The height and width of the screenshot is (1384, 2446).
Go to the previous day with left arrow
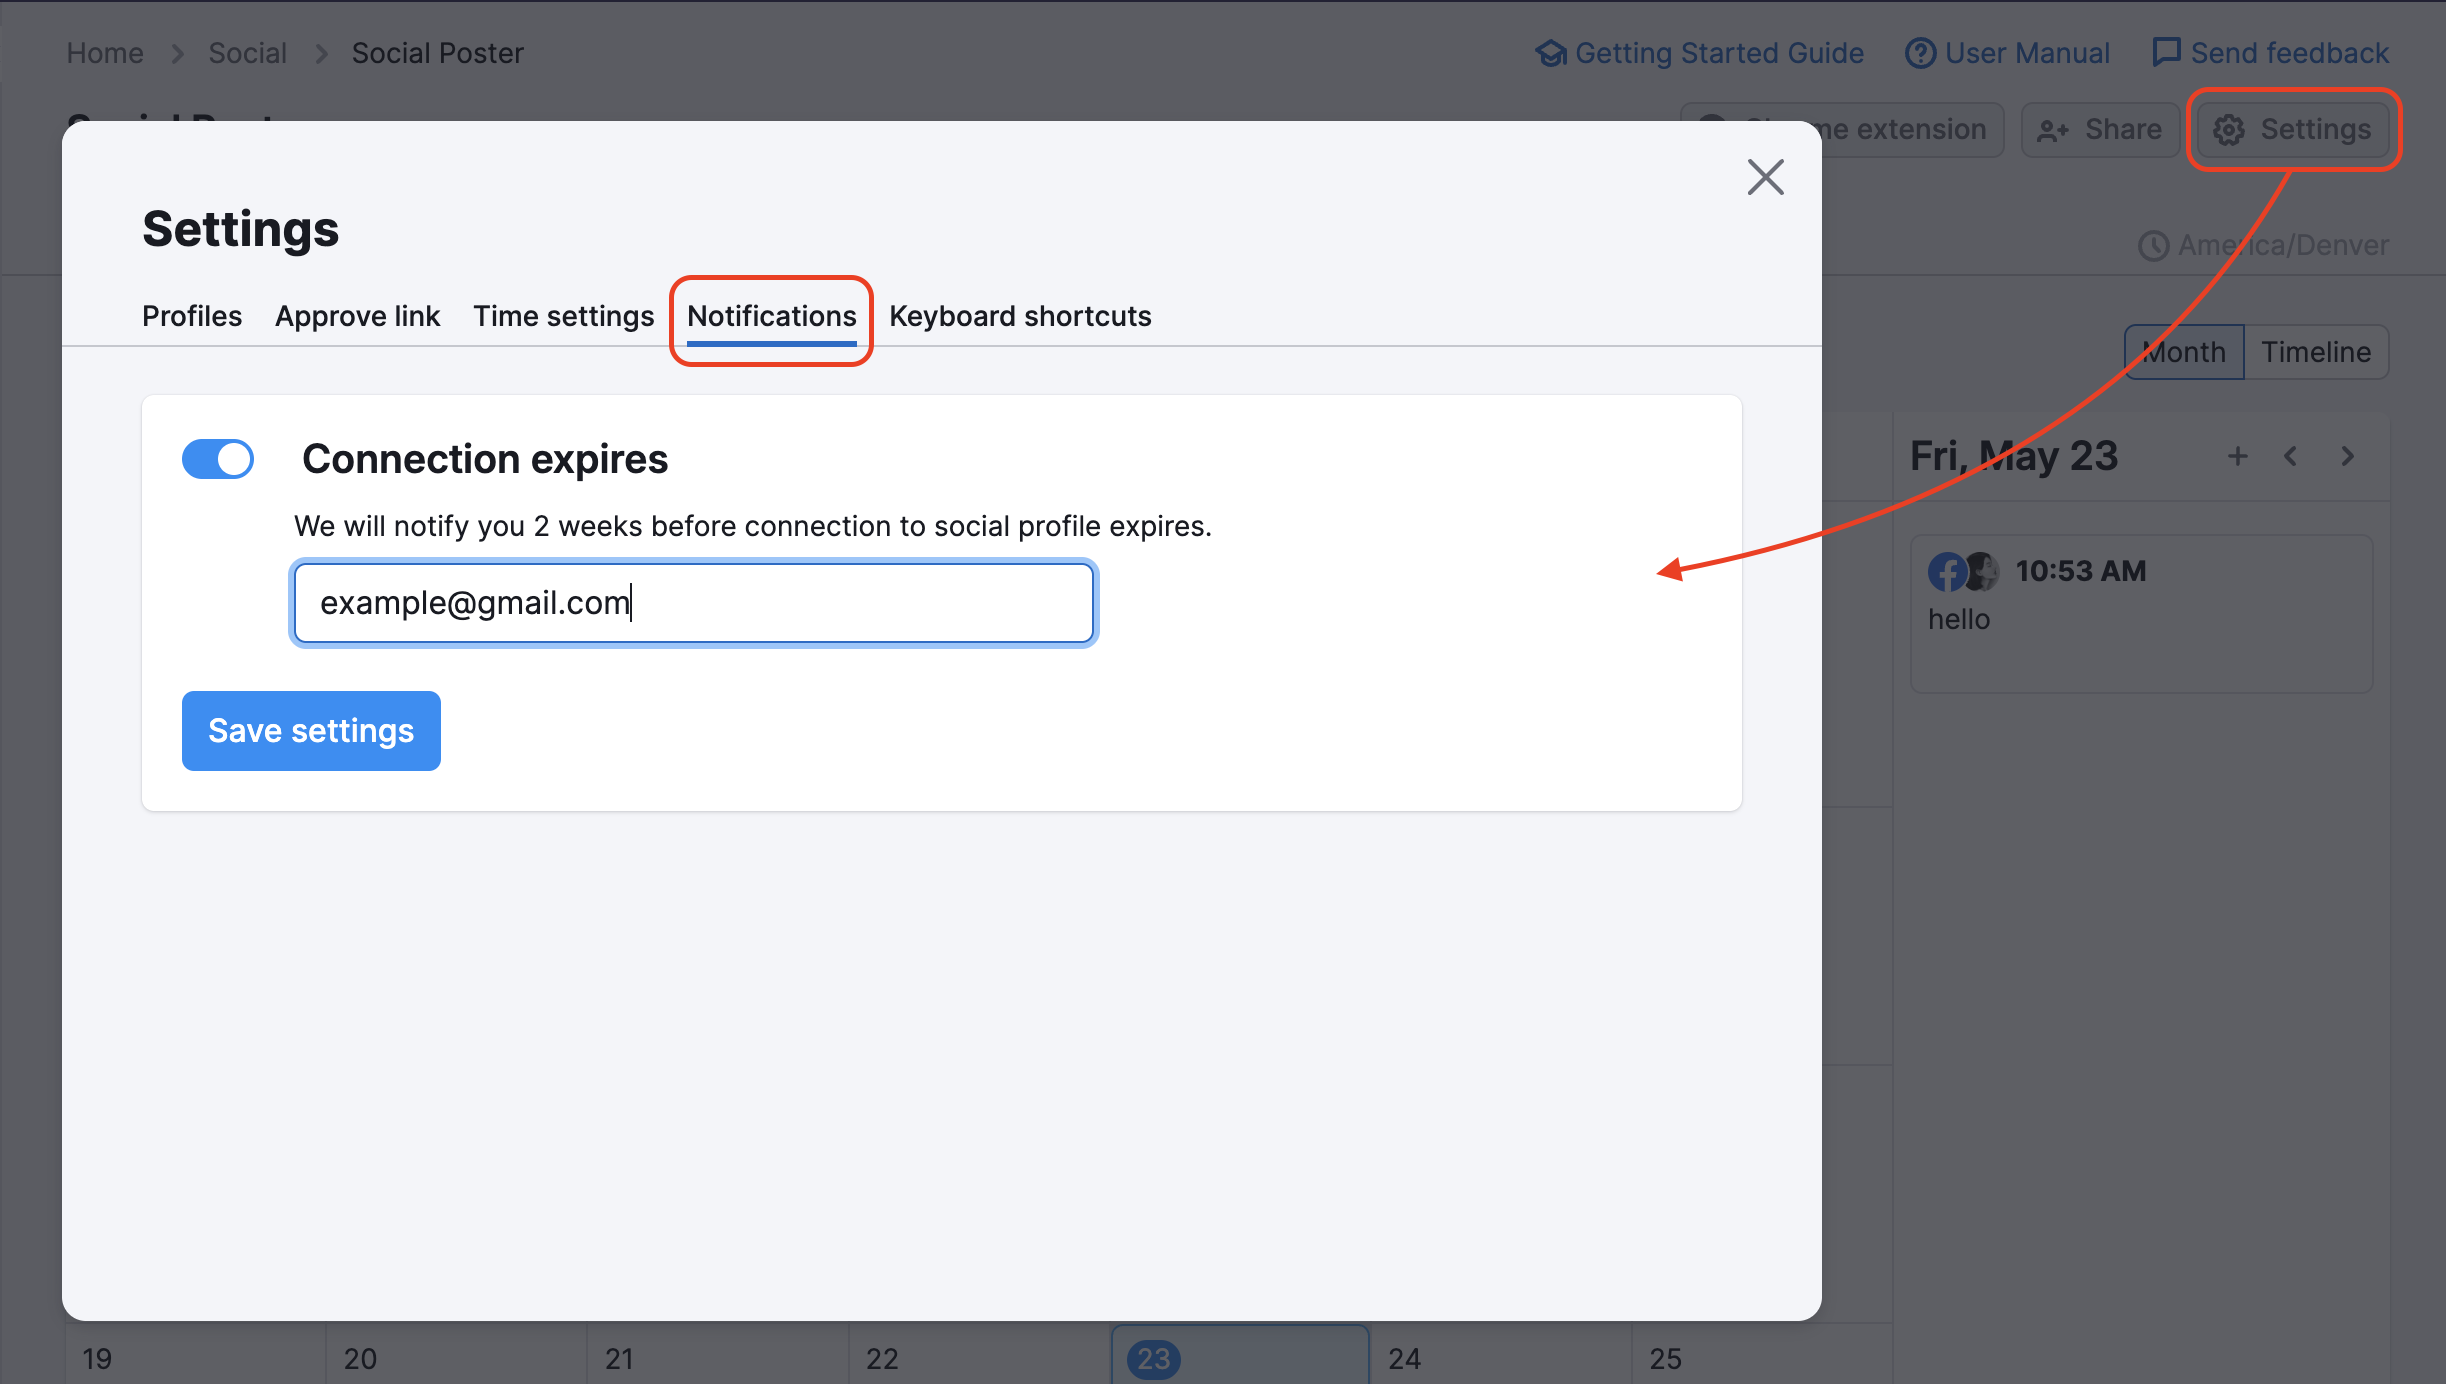pyautogui.click(x=2290, y=456)
